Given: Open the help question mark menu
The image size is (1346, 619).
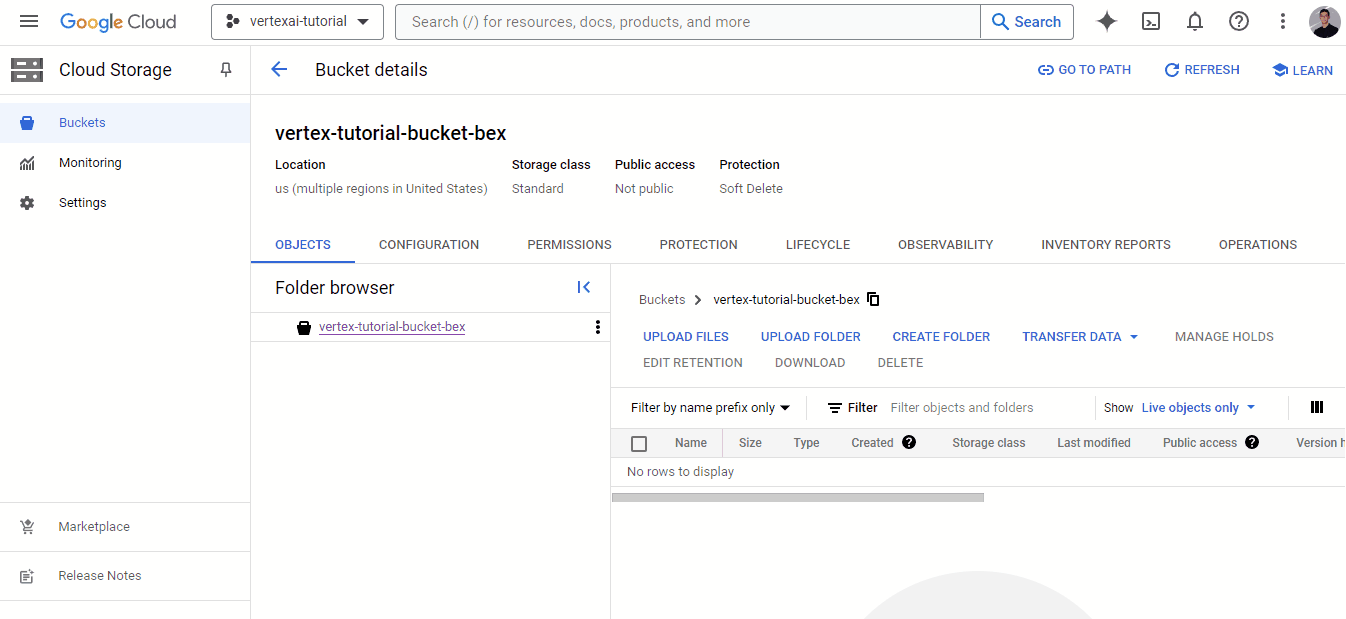Looking at the screenshot, I should click(x=1239, y=21).
